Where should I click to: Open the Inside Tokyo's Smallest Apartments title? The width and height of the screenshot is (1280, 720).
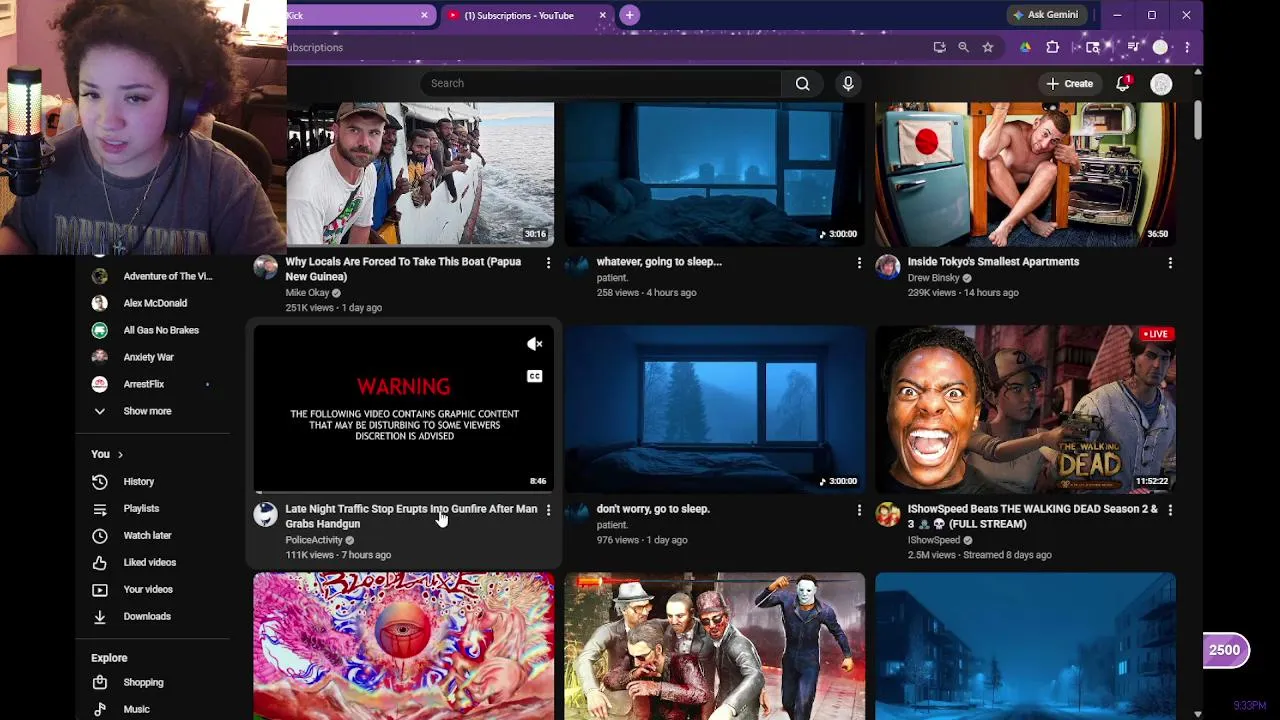(993, 262)
